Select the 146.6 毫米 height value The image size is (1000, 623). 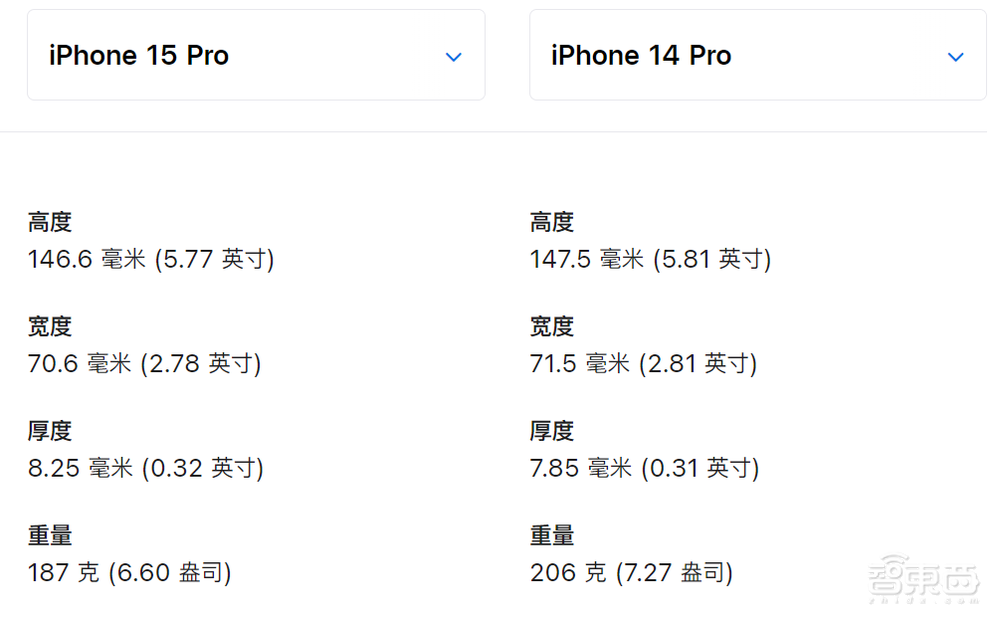150,258
